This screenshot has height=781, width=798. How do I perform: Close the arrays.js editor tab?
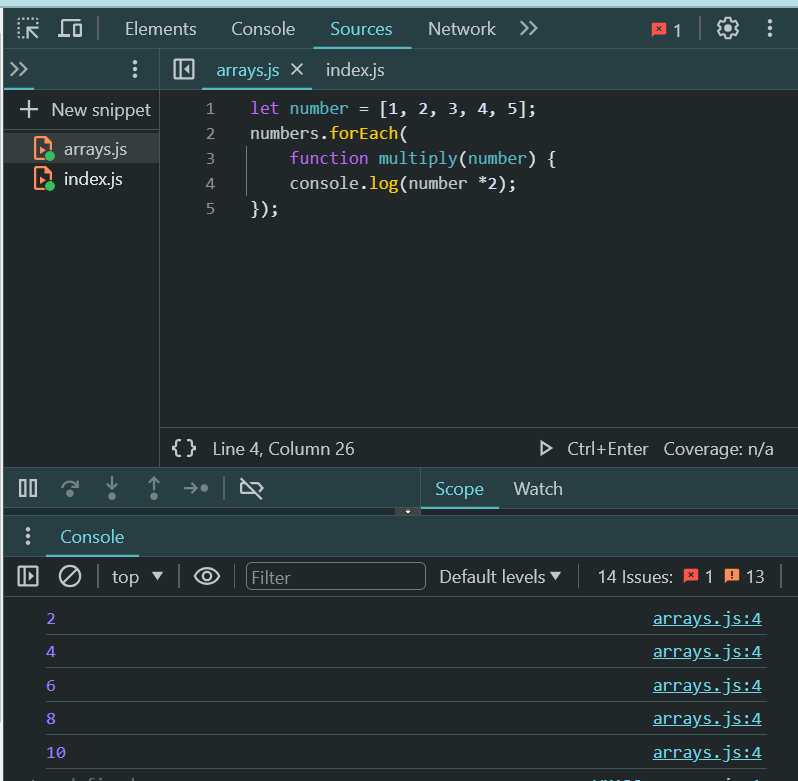[297, 69]
